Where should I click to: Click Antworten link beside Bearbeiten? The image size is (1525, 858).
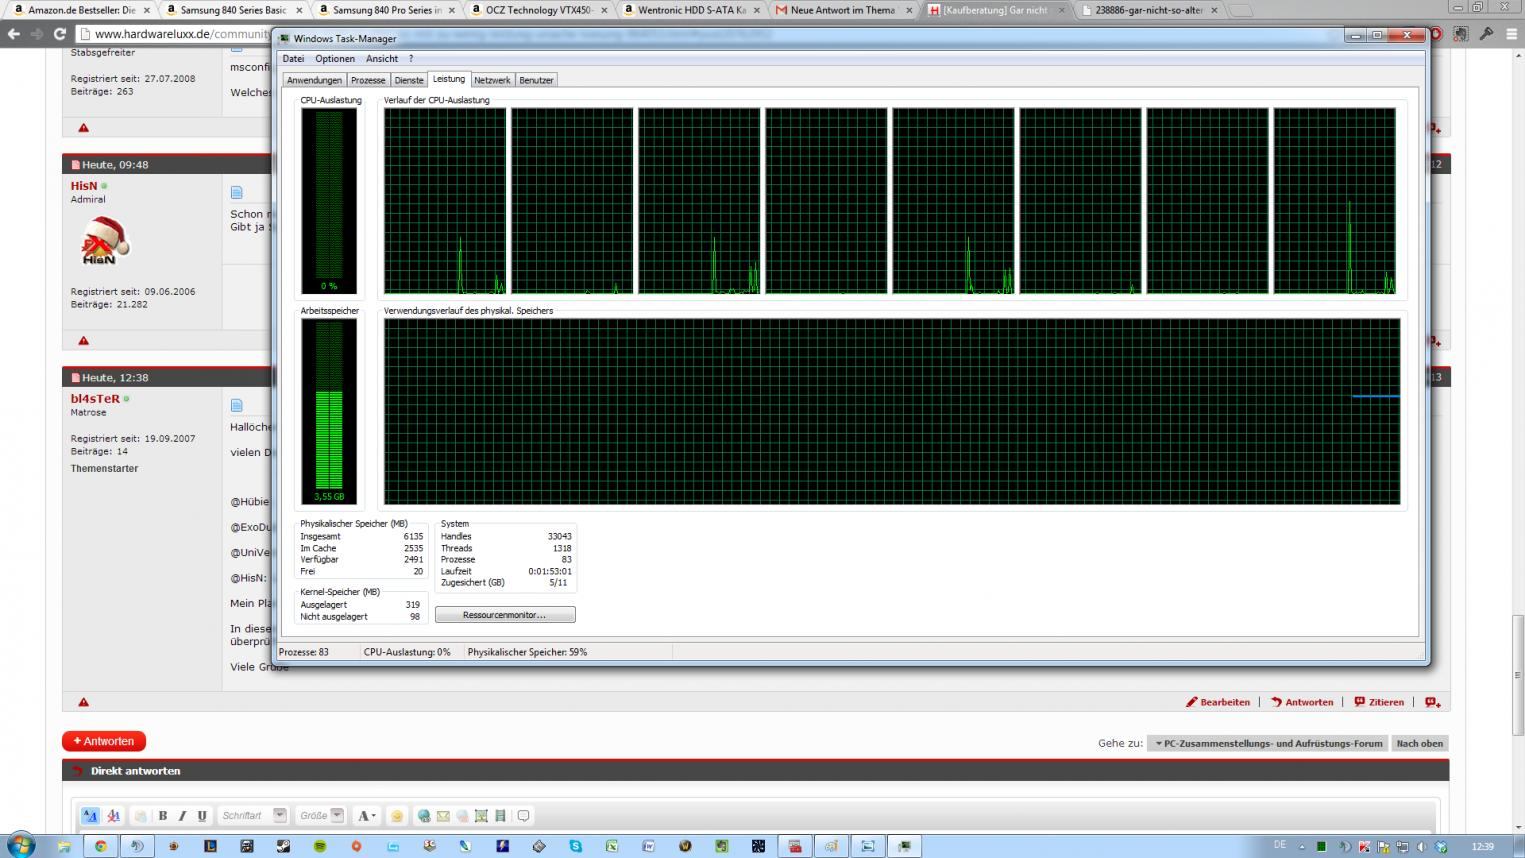(x=1302, y=702)
